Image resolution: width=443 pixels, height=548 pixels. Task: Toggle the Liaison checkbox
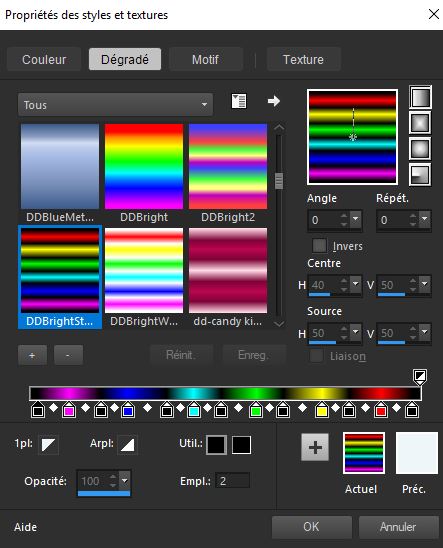317,356
